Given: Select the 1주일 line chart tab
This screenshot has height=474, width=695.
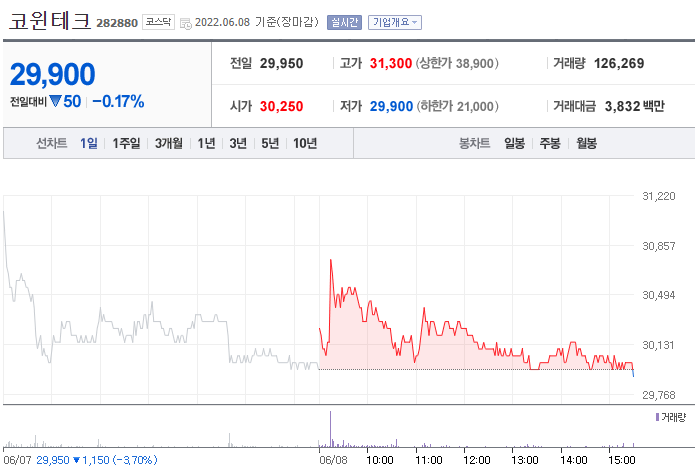Looking at the screenshot, I should pyautogui.click(x=126, y=143).
